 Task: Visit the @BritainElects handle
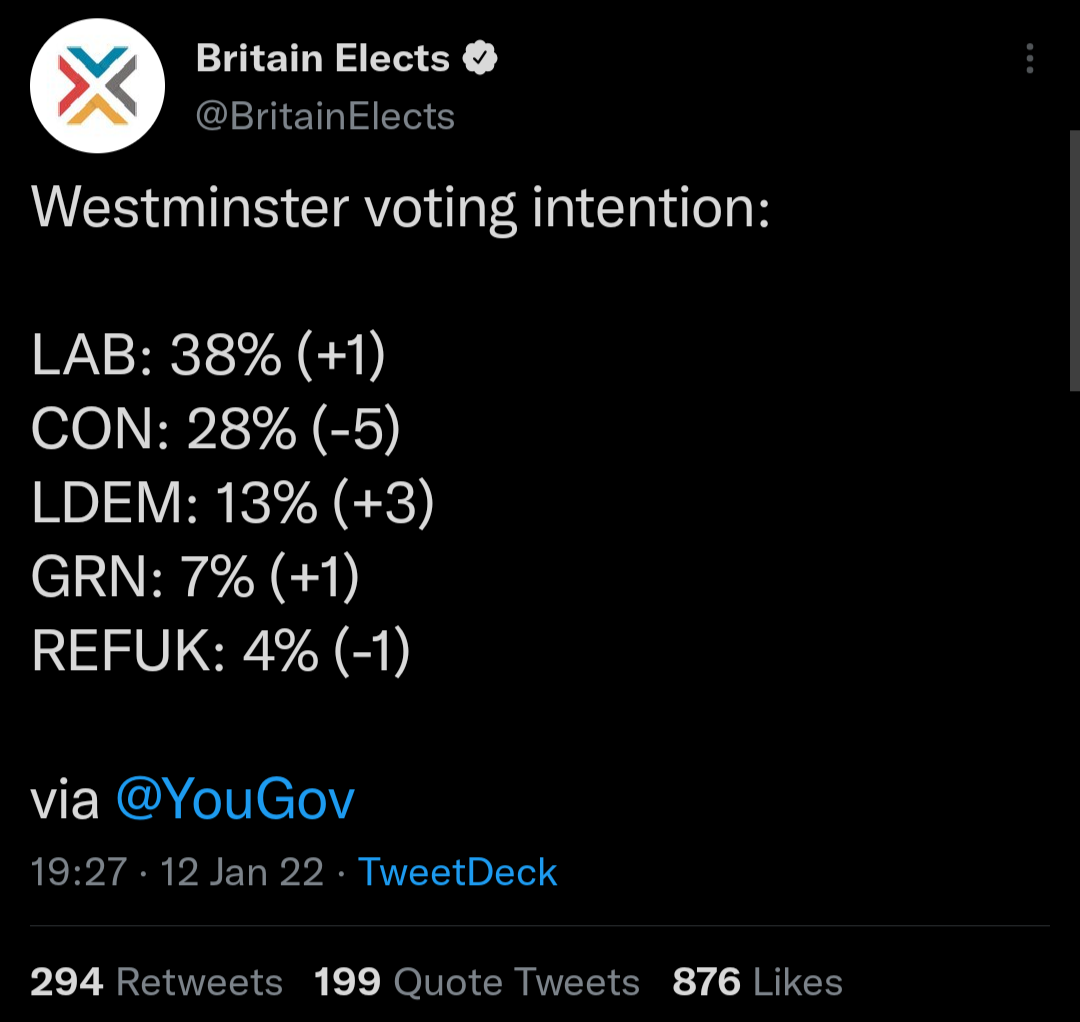pyautogui.click(x=325, y=117)
